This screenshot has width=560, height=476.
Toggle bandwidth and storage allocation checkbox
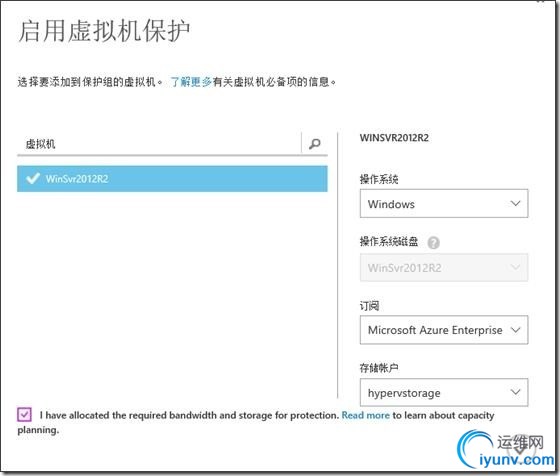point(24,415)
